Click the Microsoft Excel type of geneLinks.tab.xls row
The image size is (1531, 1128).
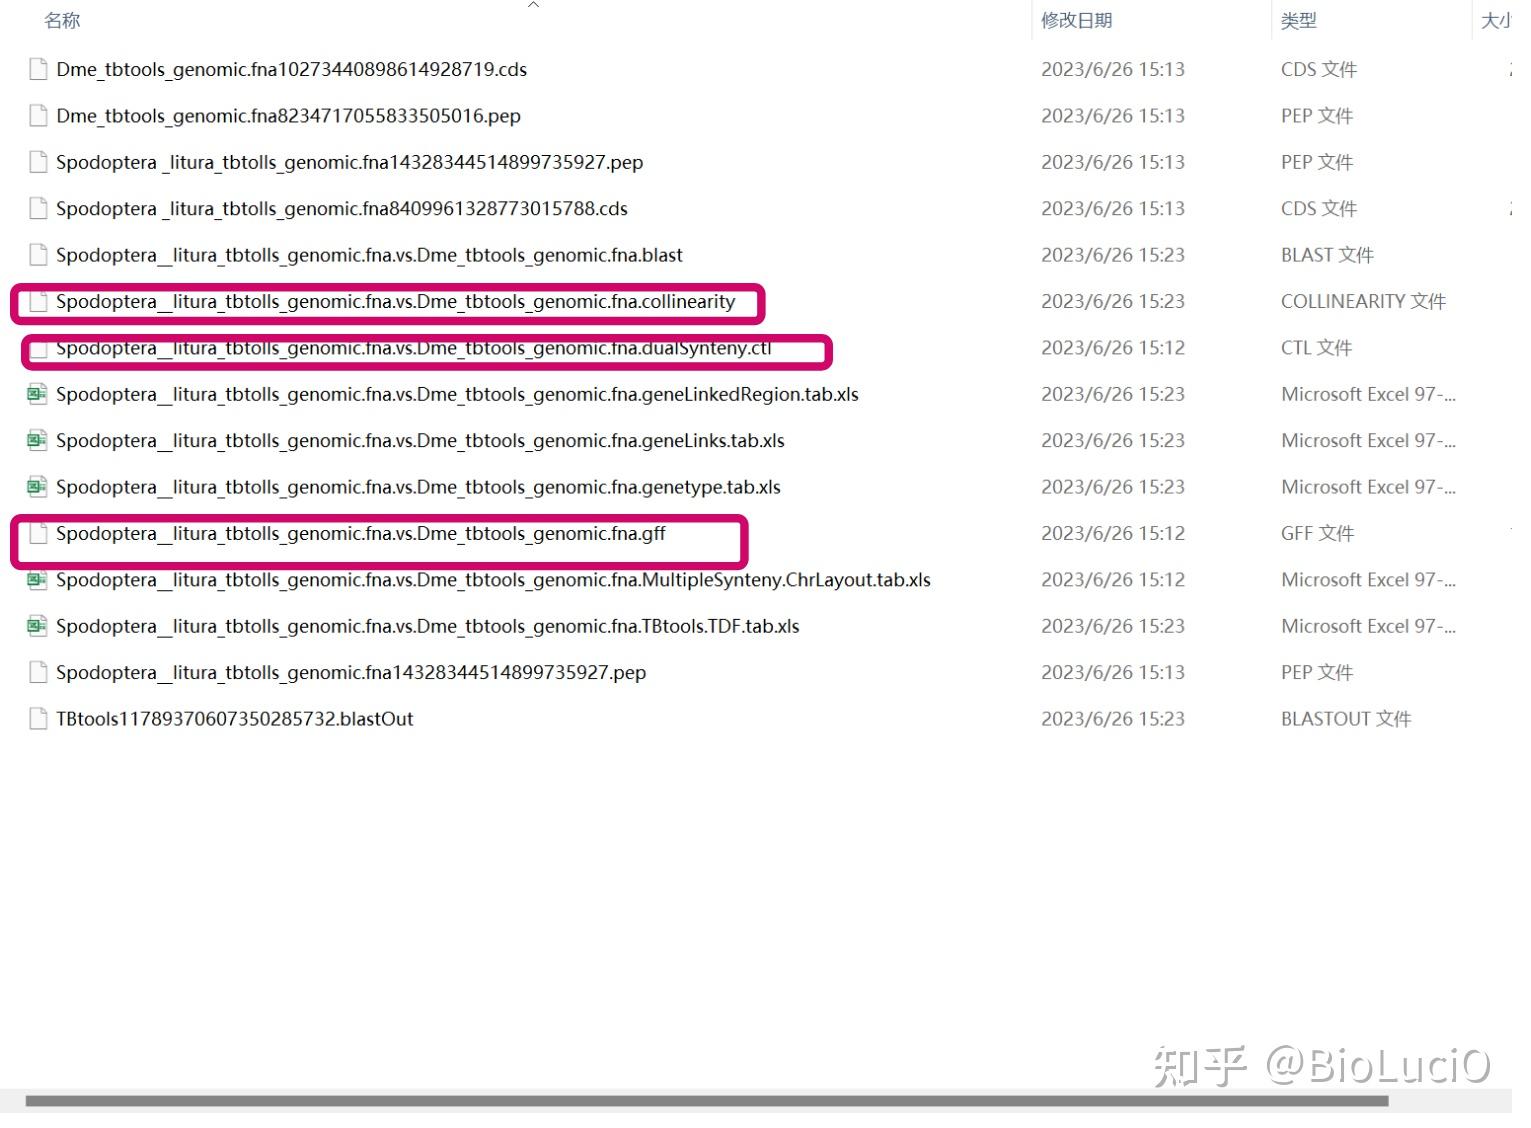(1368, 441)
